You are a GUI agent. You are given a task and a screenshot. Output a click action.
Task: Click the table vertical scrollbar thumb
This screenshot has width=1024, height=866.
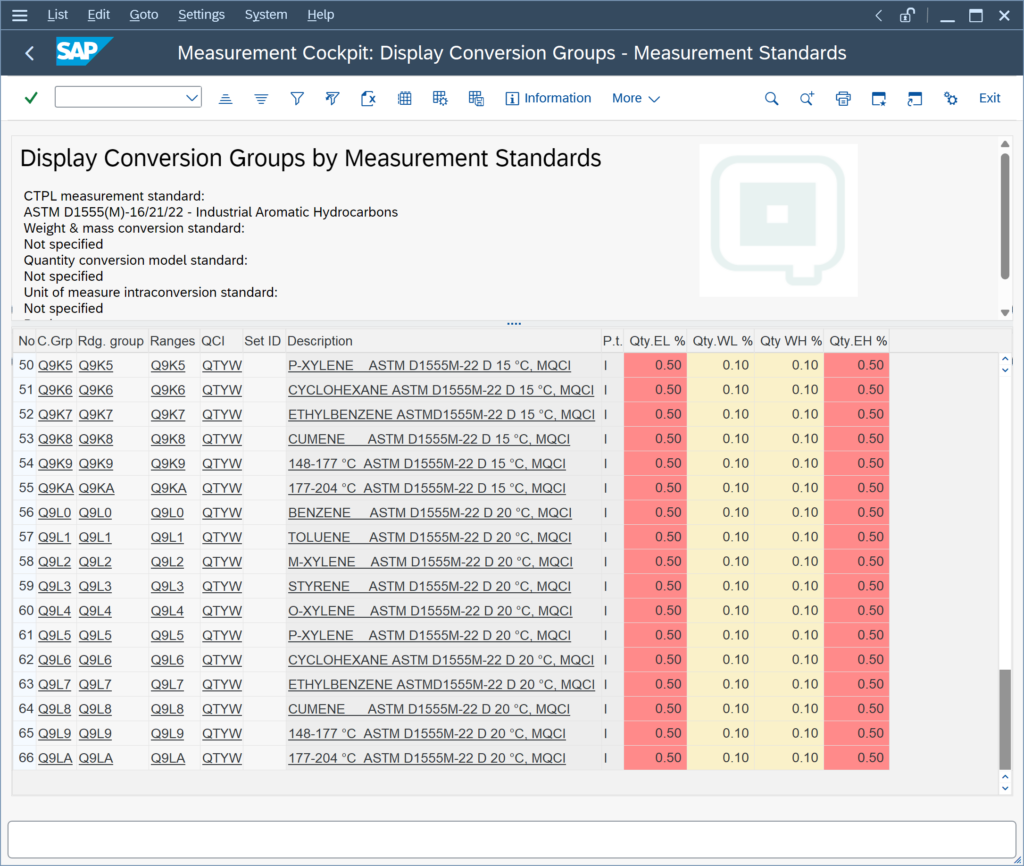(1005, 719)
